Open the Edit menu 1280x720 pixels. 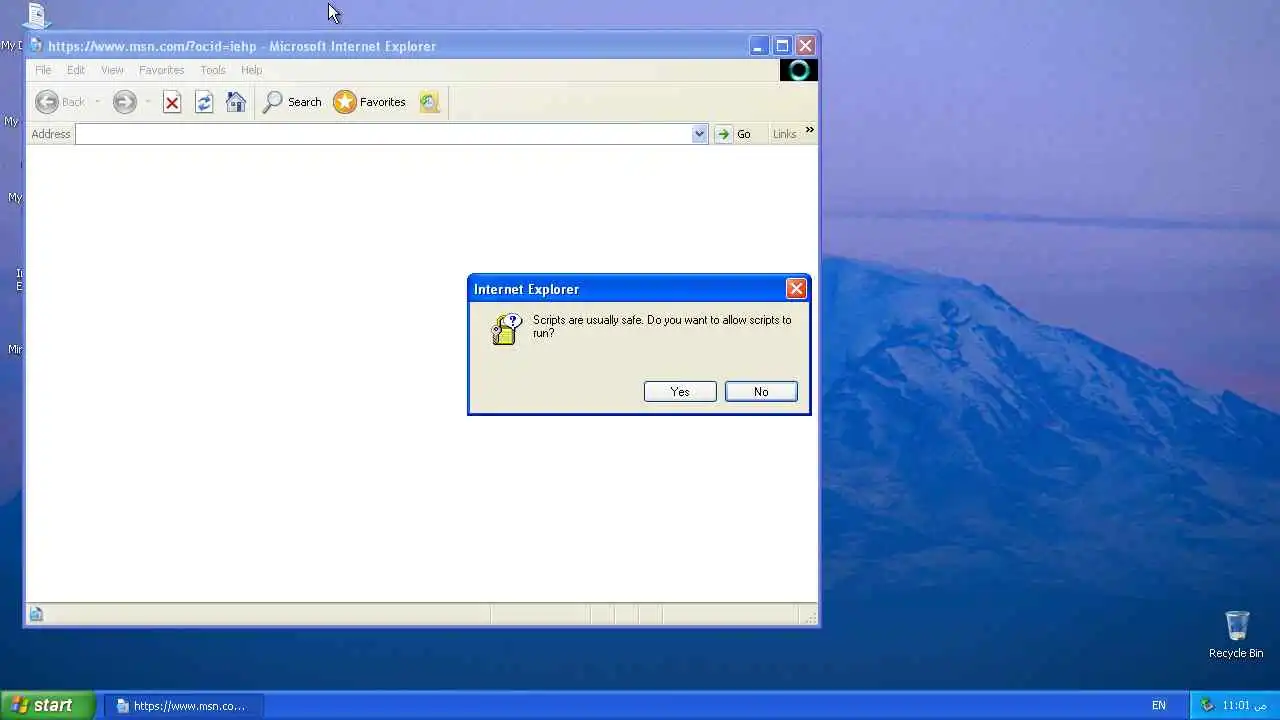(76, 70)
